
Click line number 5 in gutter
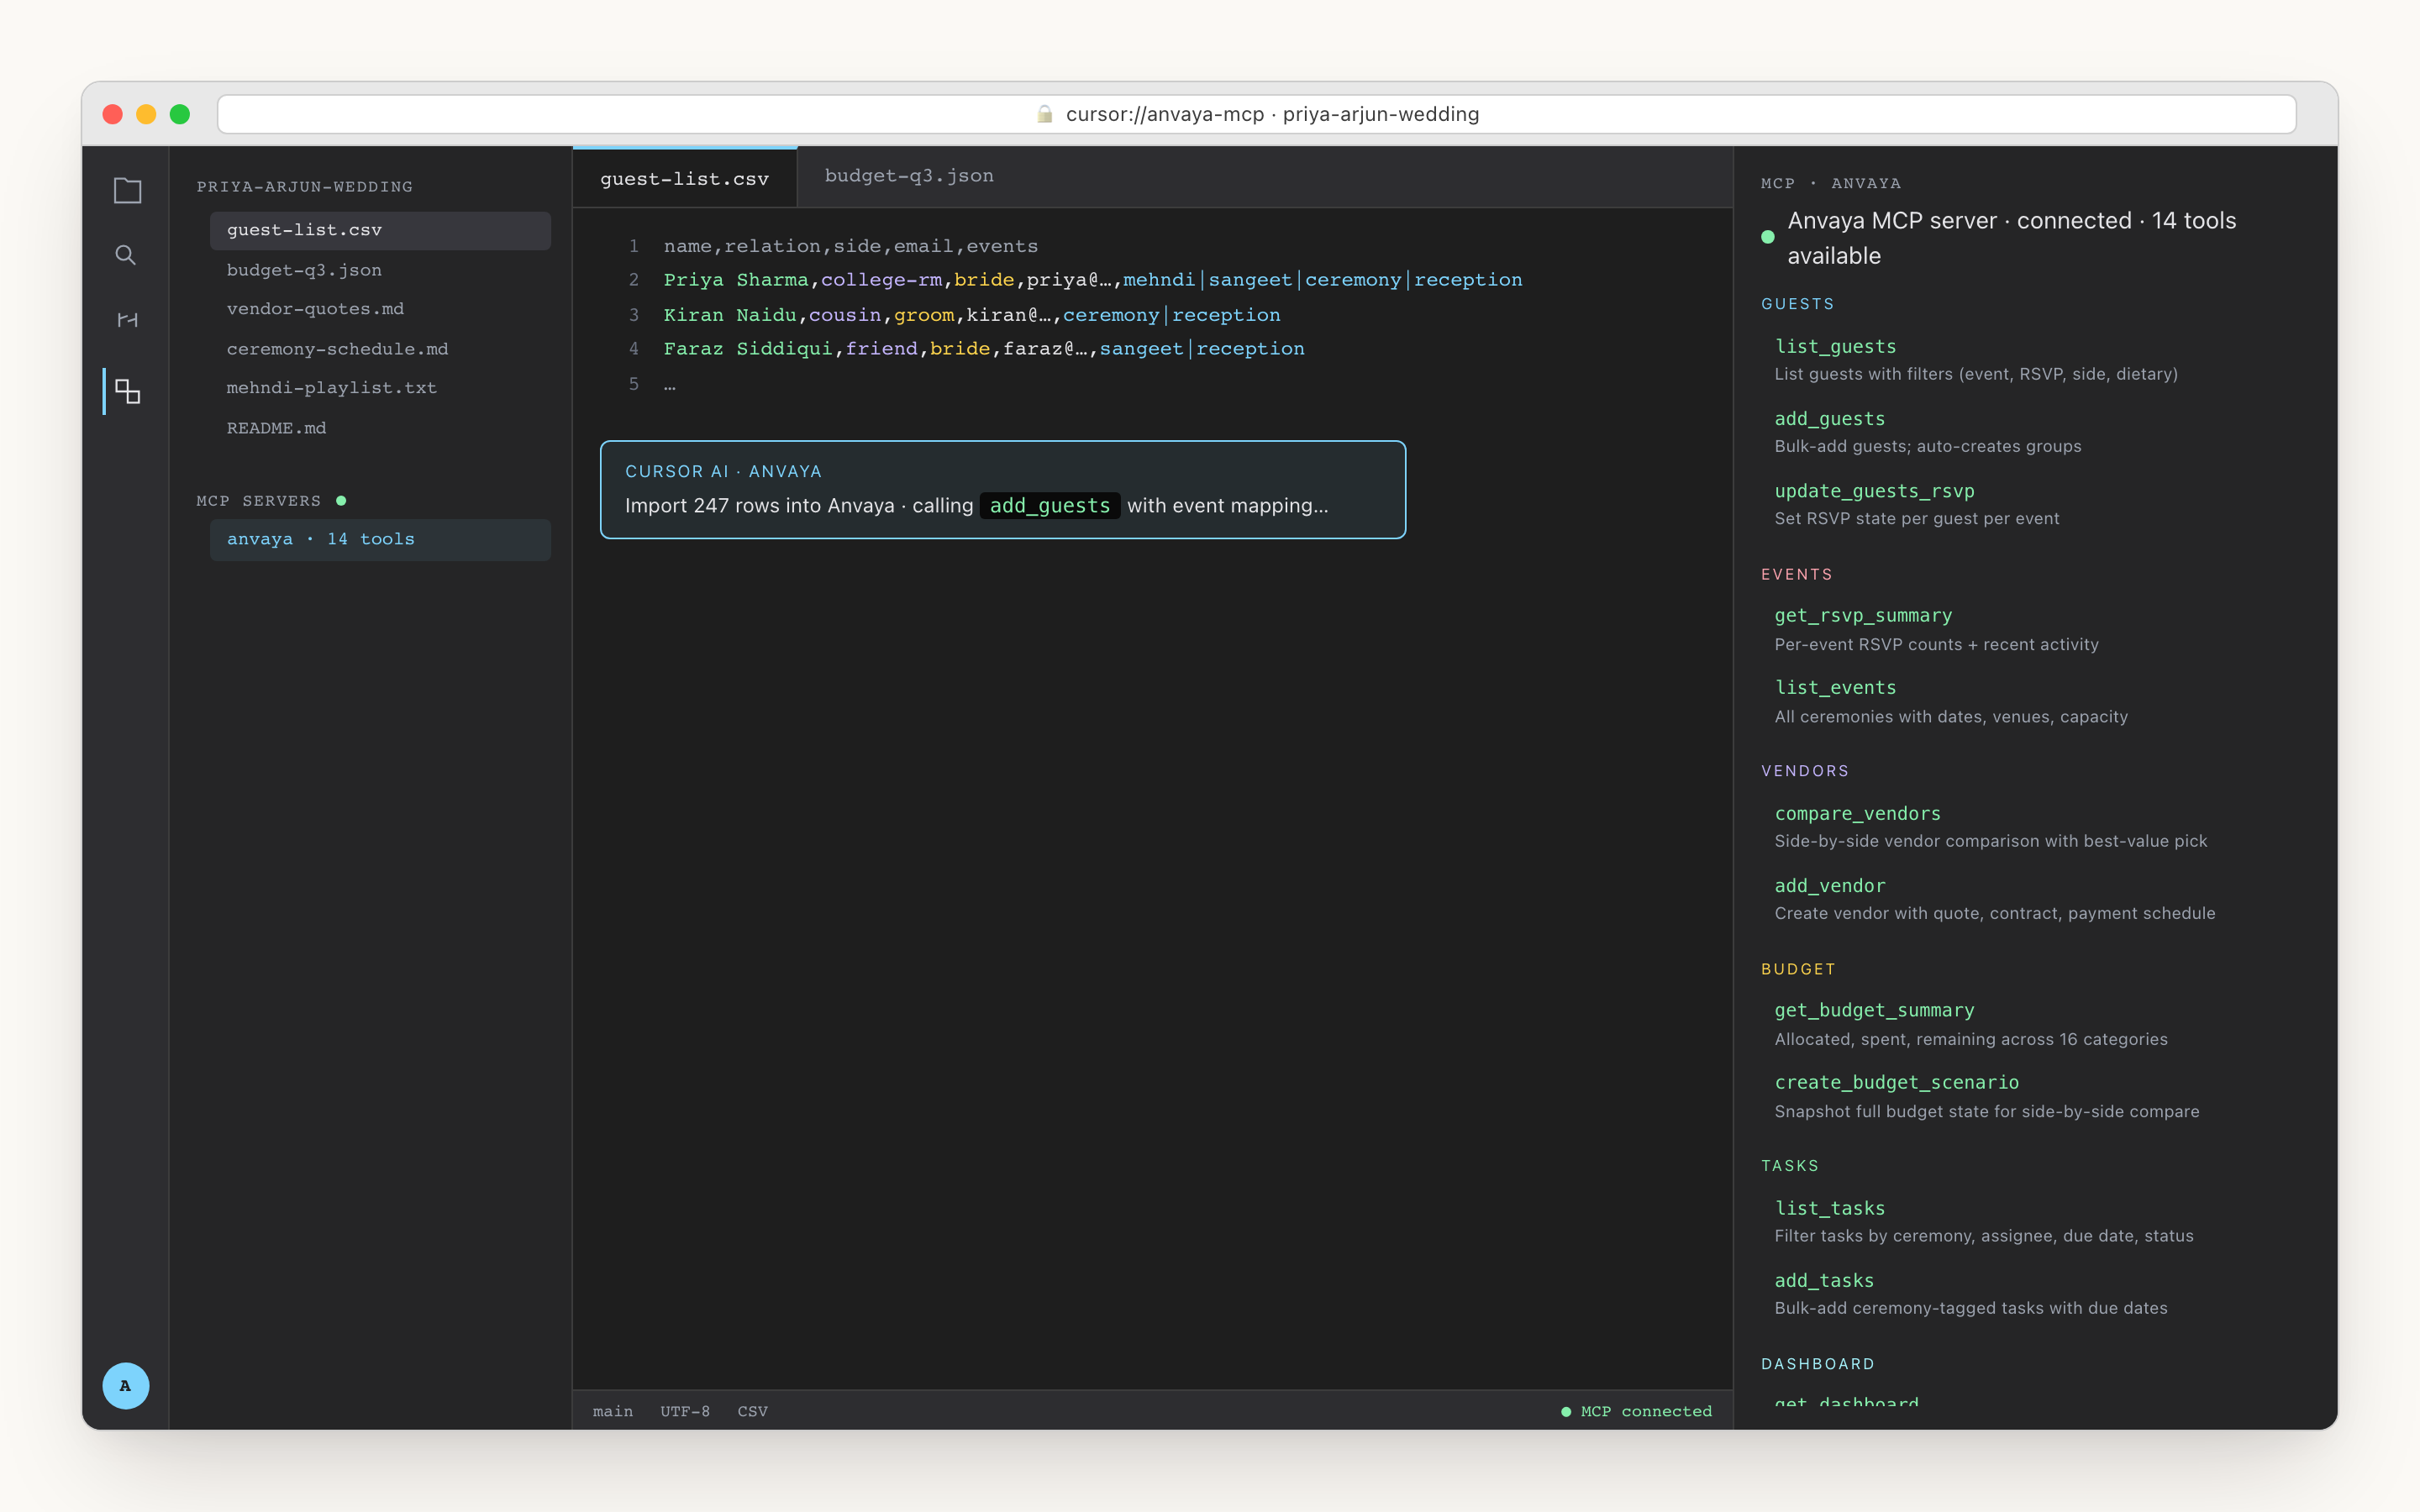[x=633, y=384]
